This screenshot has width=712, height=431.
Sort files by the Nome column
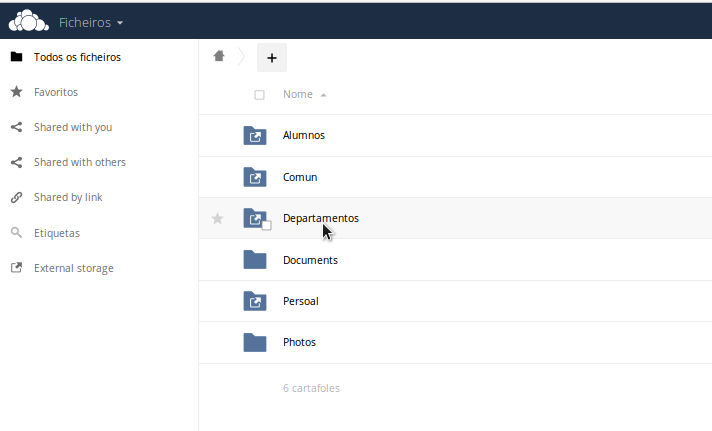pos(304,94)
